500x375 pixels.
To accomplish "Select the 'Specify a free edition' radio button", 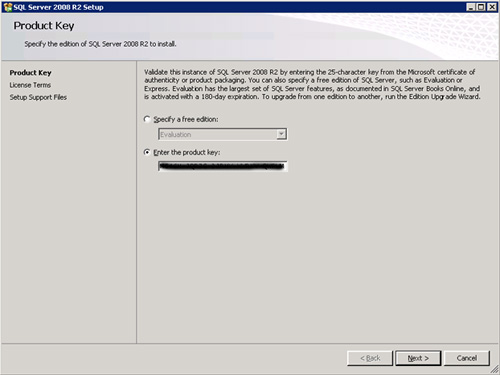I will click(147, 119).
